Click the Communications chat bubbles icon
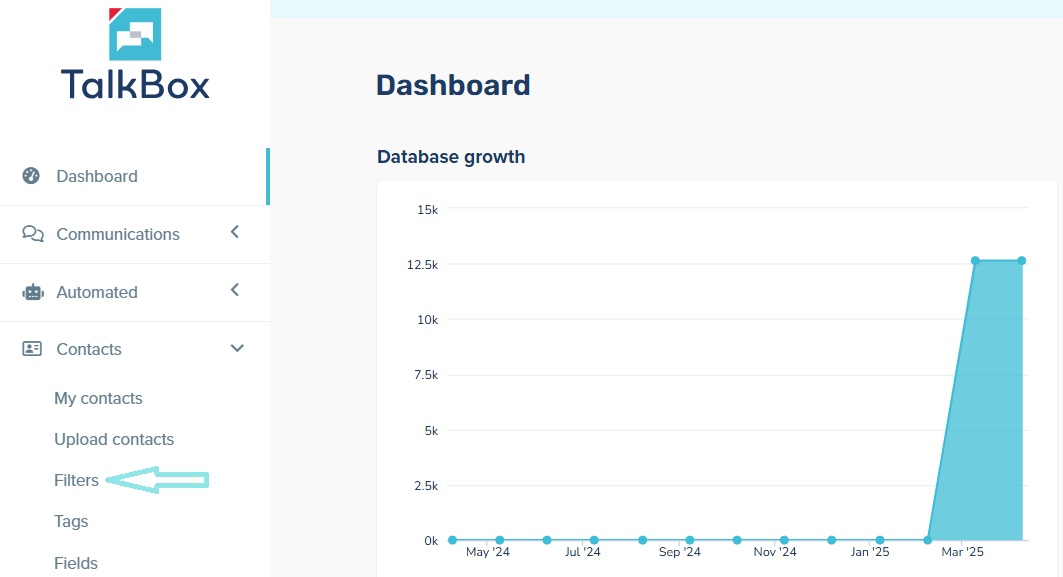This screenshot has width=1063, height=577. click(32, 234)
